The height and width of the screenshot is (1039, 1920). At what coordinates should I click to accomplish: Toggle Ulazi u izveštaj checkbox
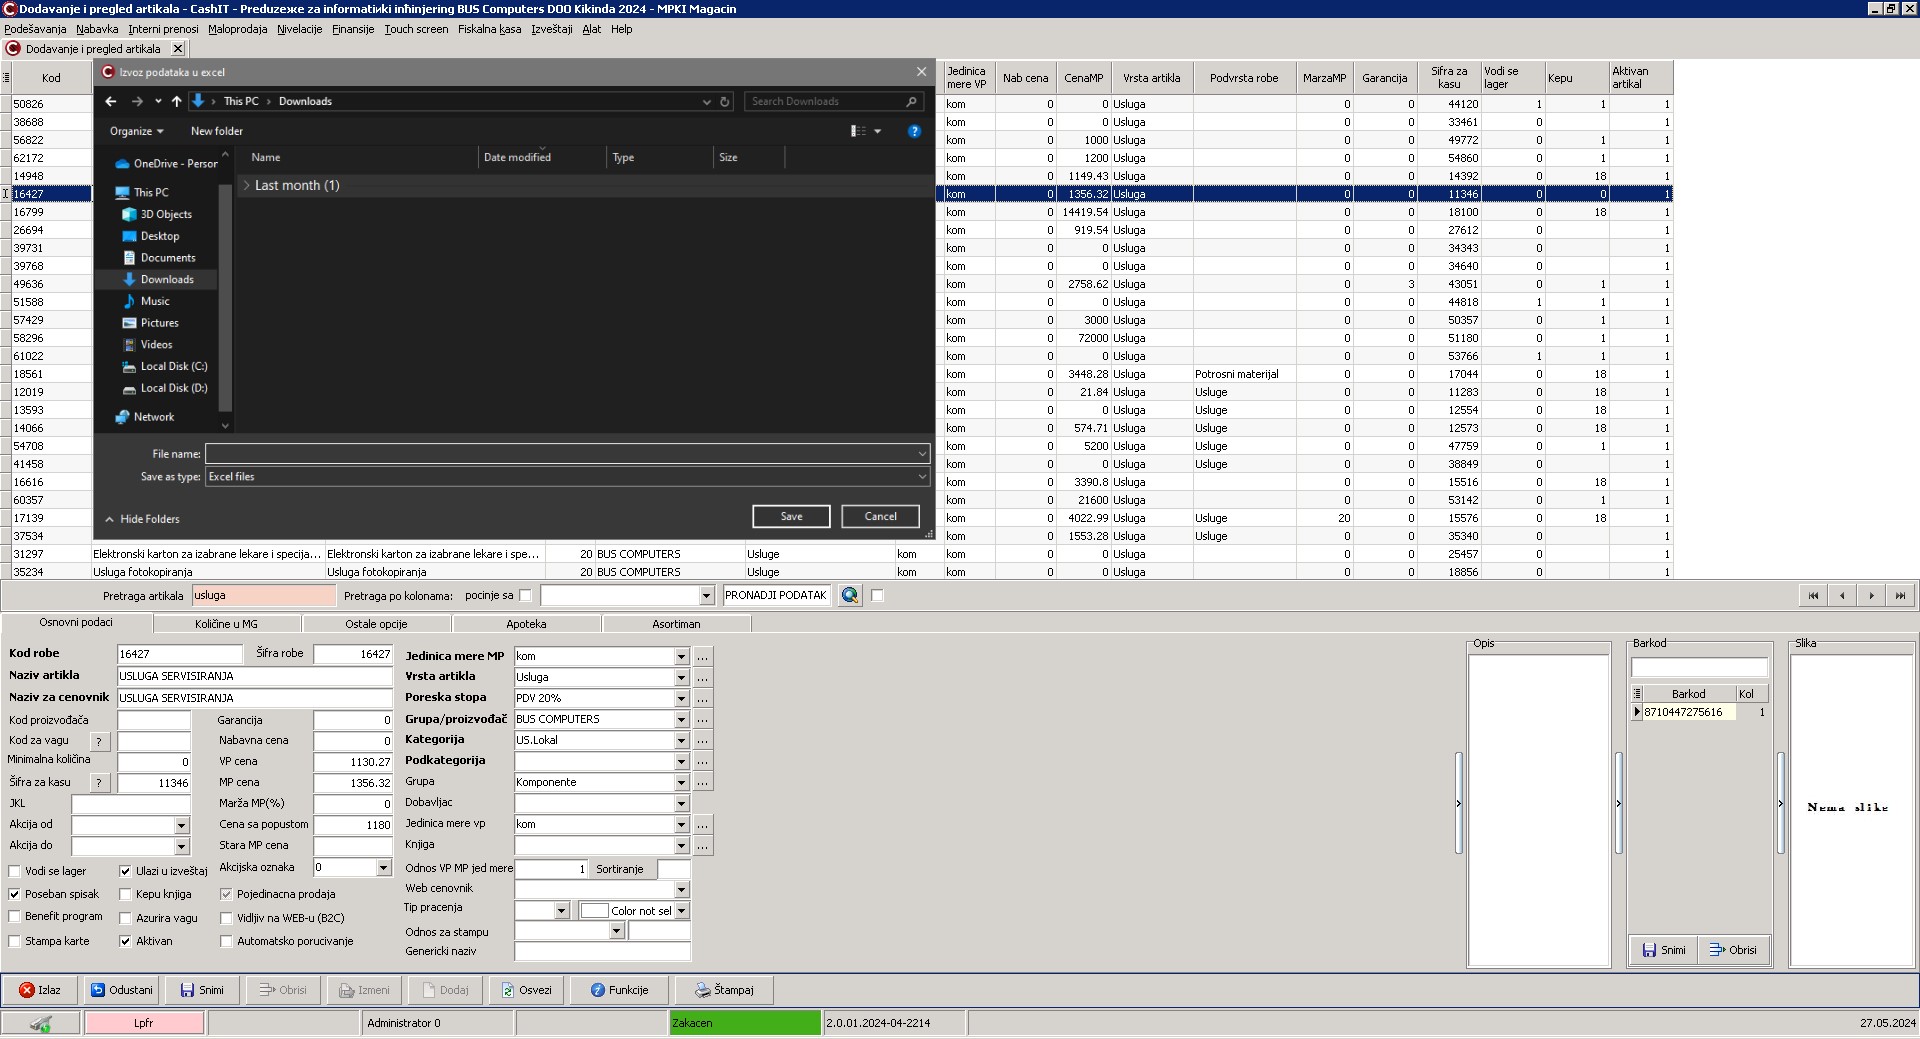coord(125,871)
